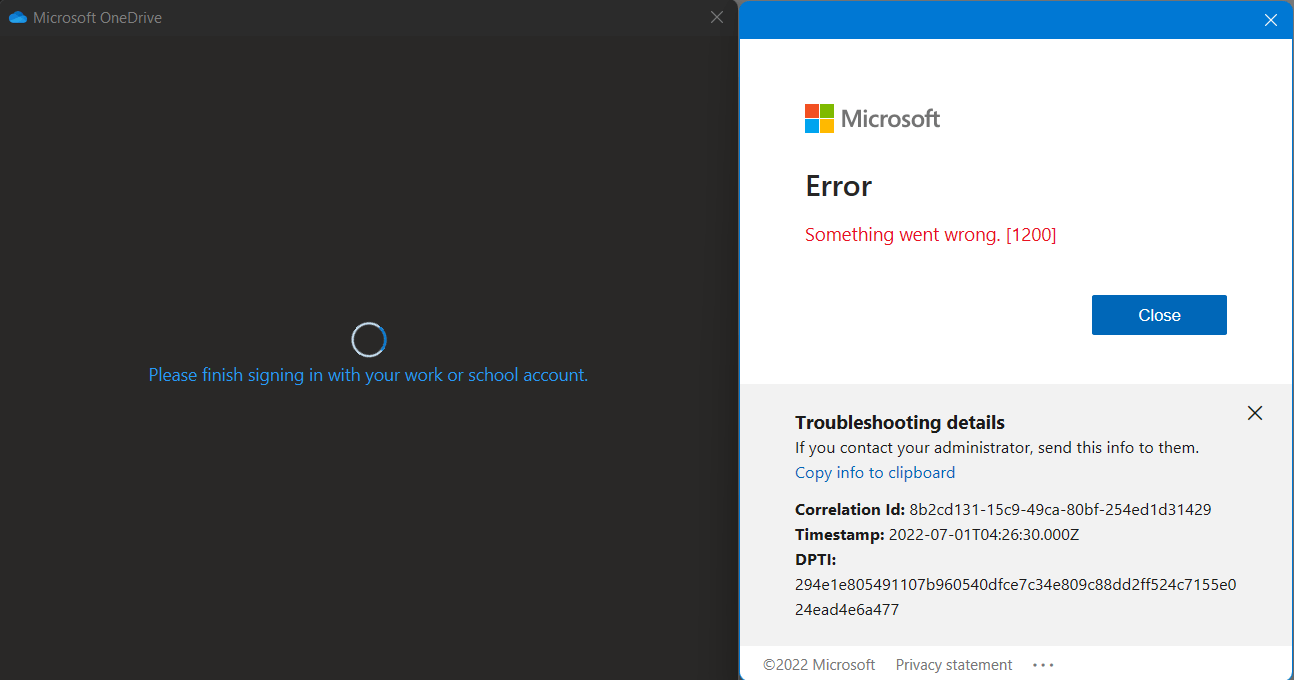Select the DPTI hash value

pos(1015,597)
